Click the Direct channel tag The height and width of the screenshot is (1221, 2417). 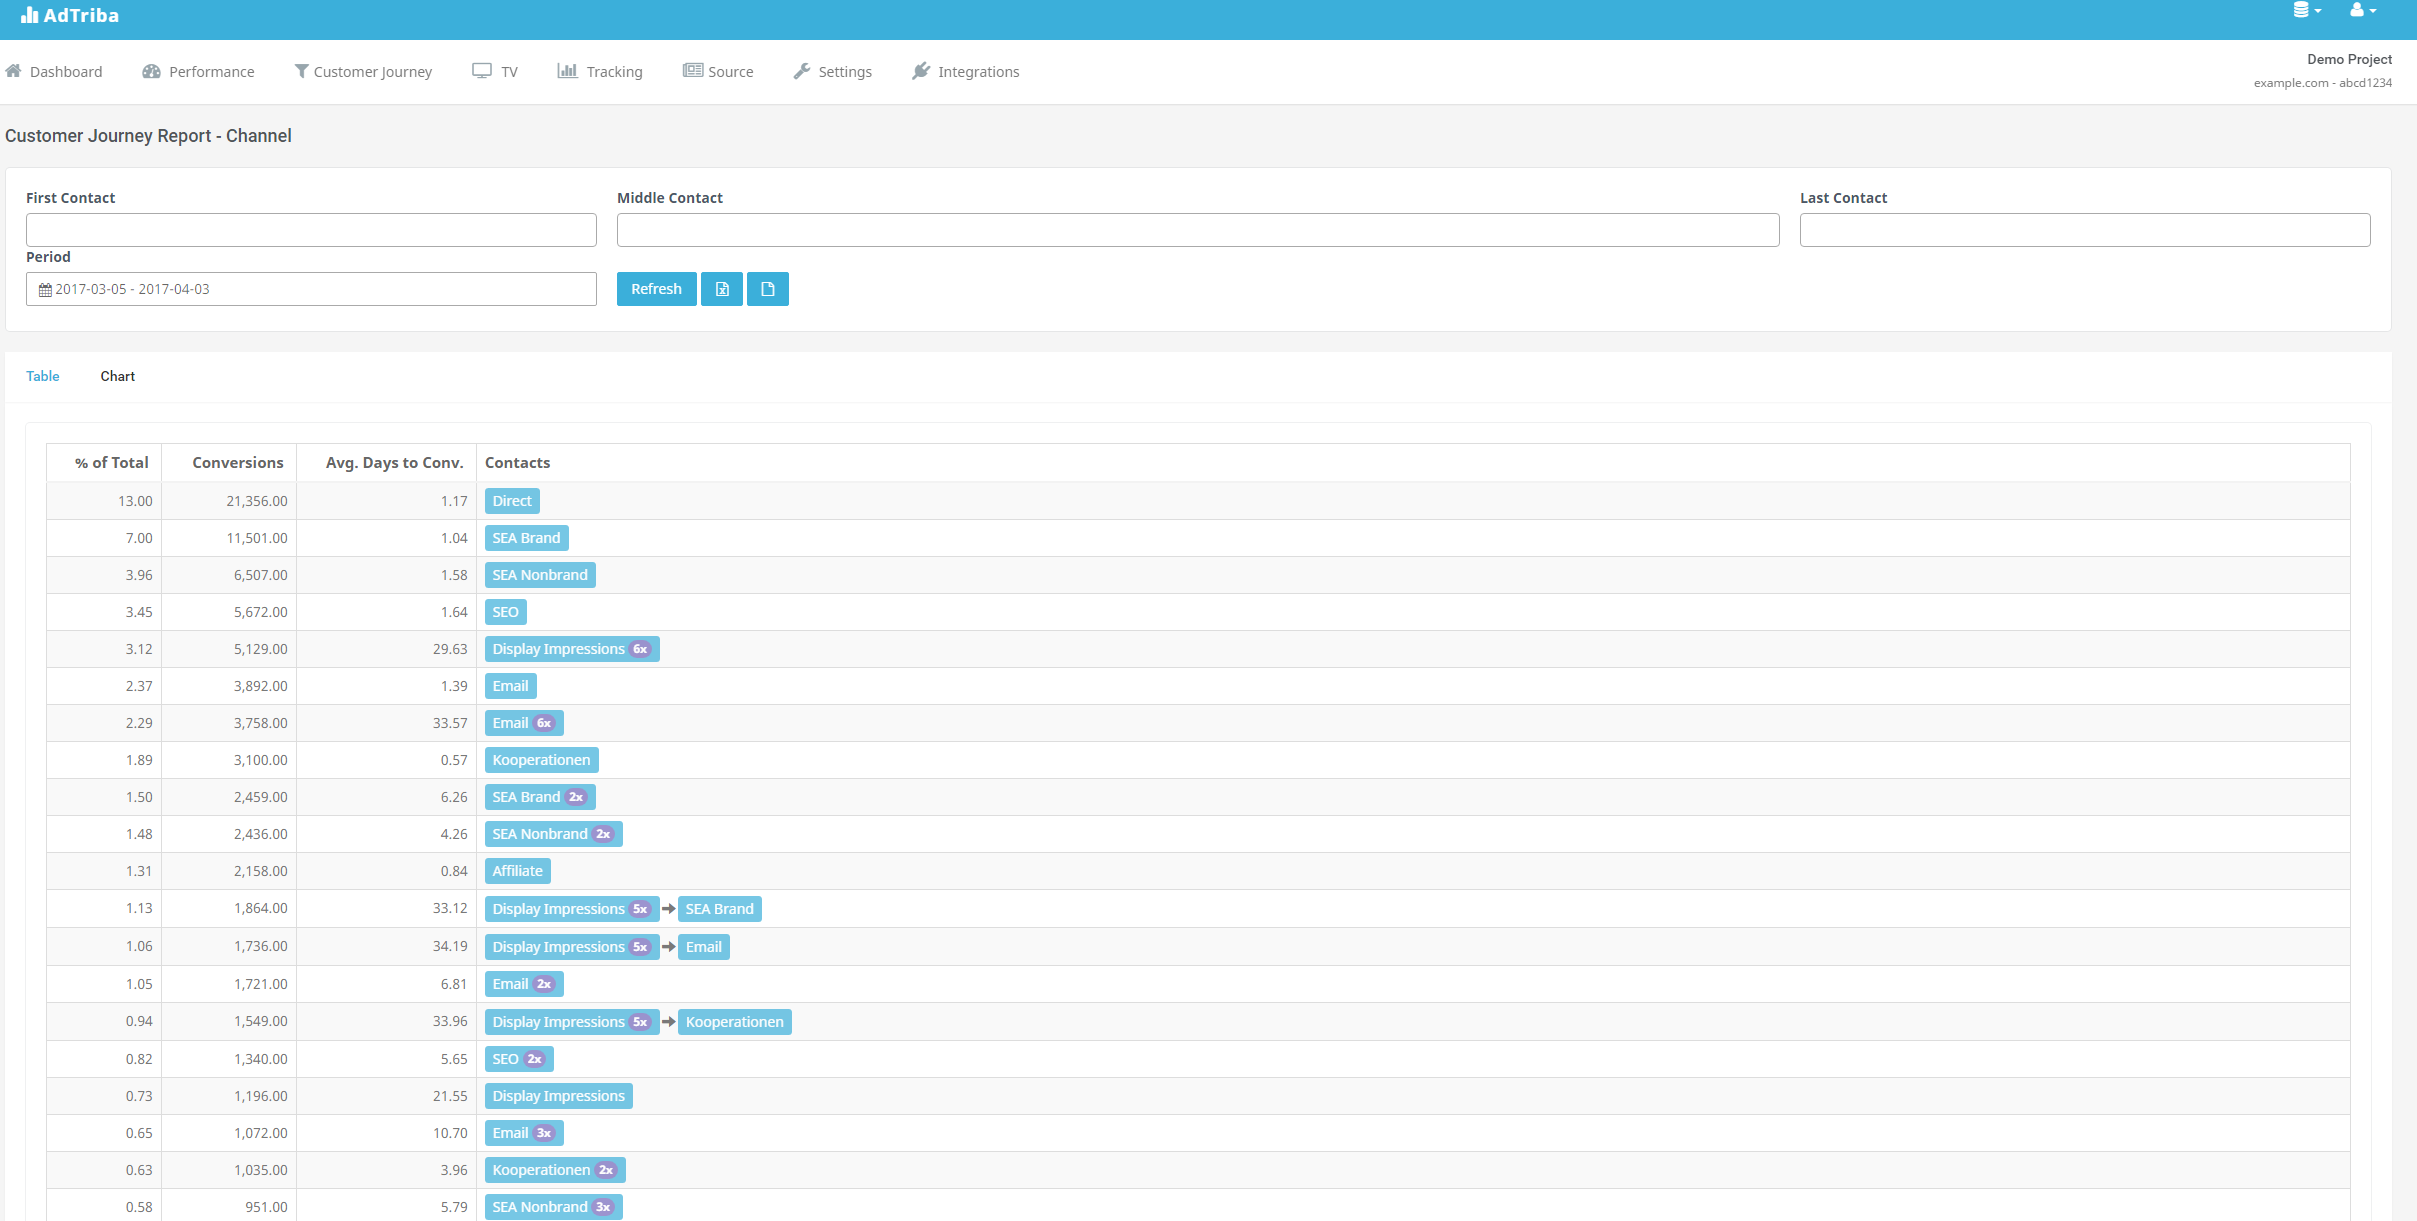[x=511, y=501]
